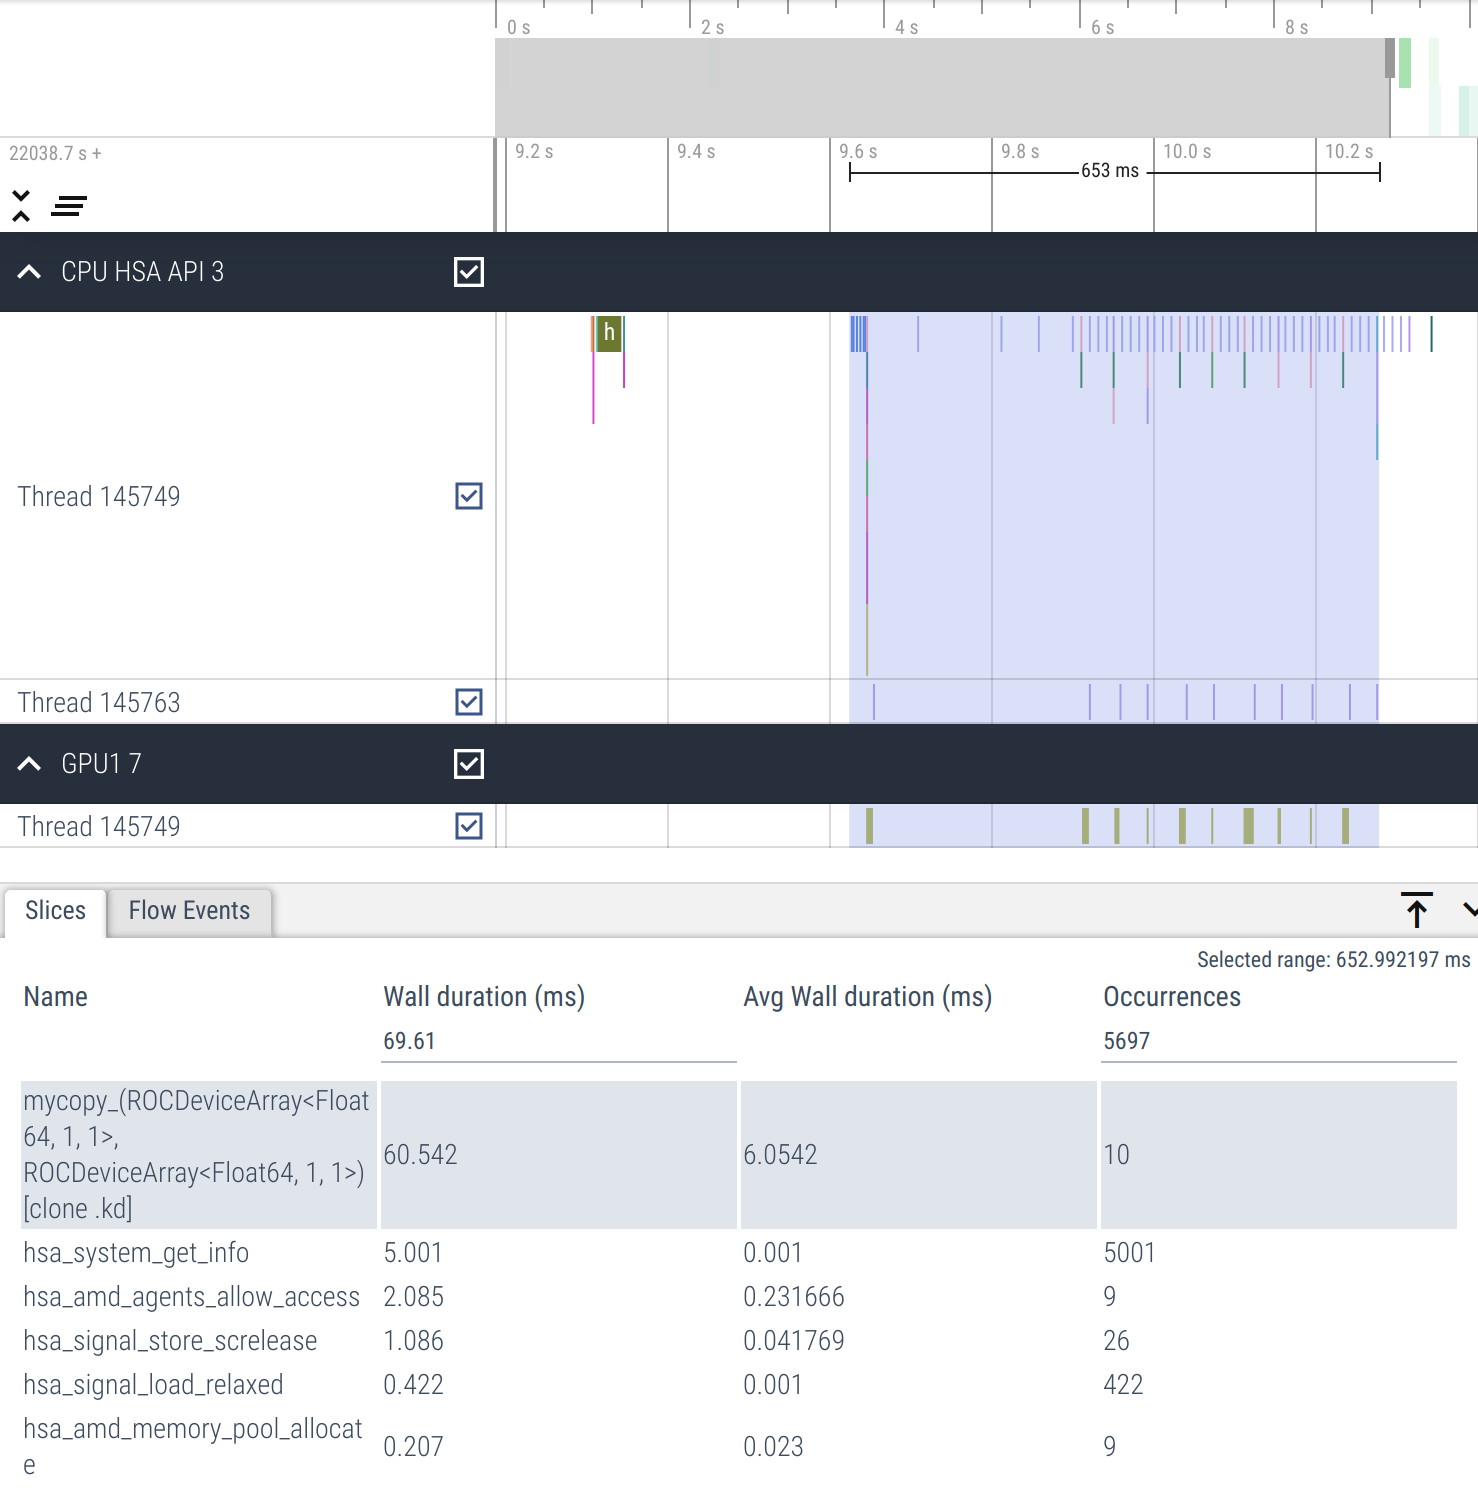Toggle the GPU1 7 group checkbox
The image size is (1478, 1493).
coord(468,764)
